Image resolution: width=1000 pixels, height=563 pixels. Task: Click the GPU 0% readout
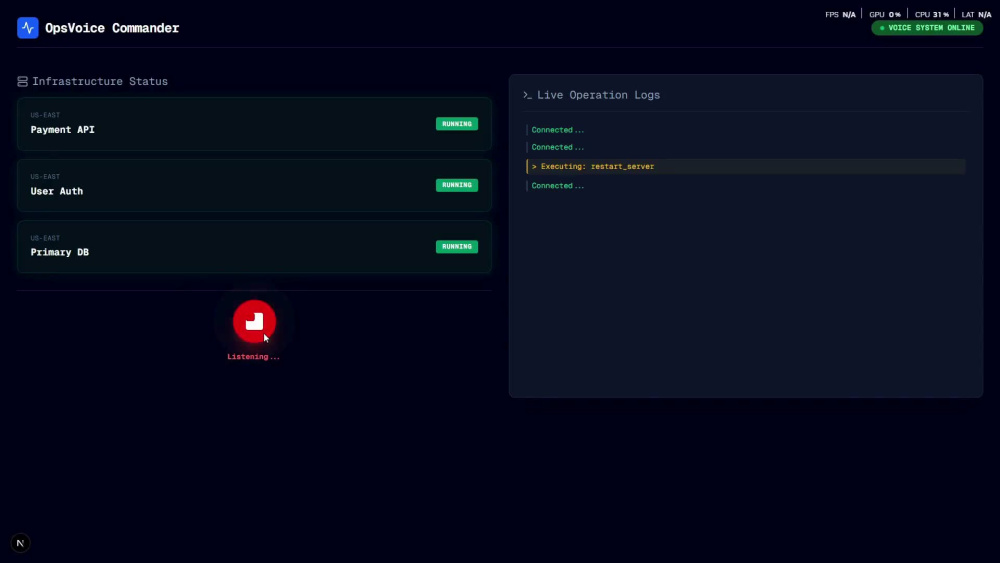click(885, 15)
